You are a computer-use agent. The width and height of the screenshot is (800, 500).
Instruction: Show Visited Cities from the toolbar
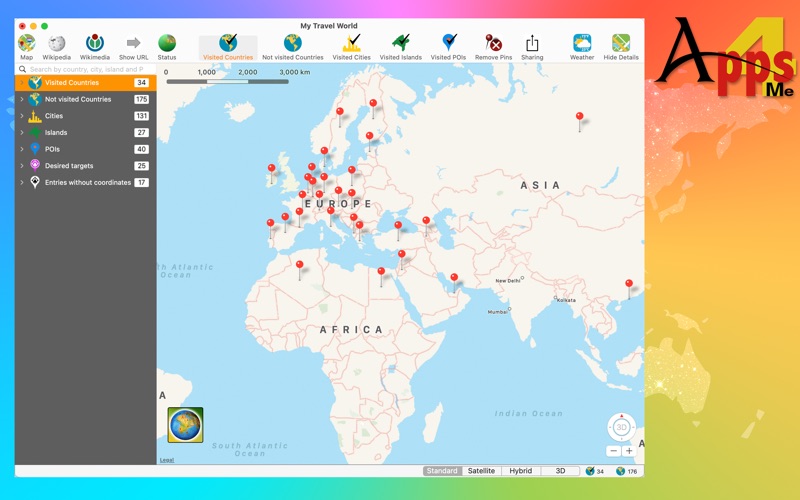coord(352,47)
